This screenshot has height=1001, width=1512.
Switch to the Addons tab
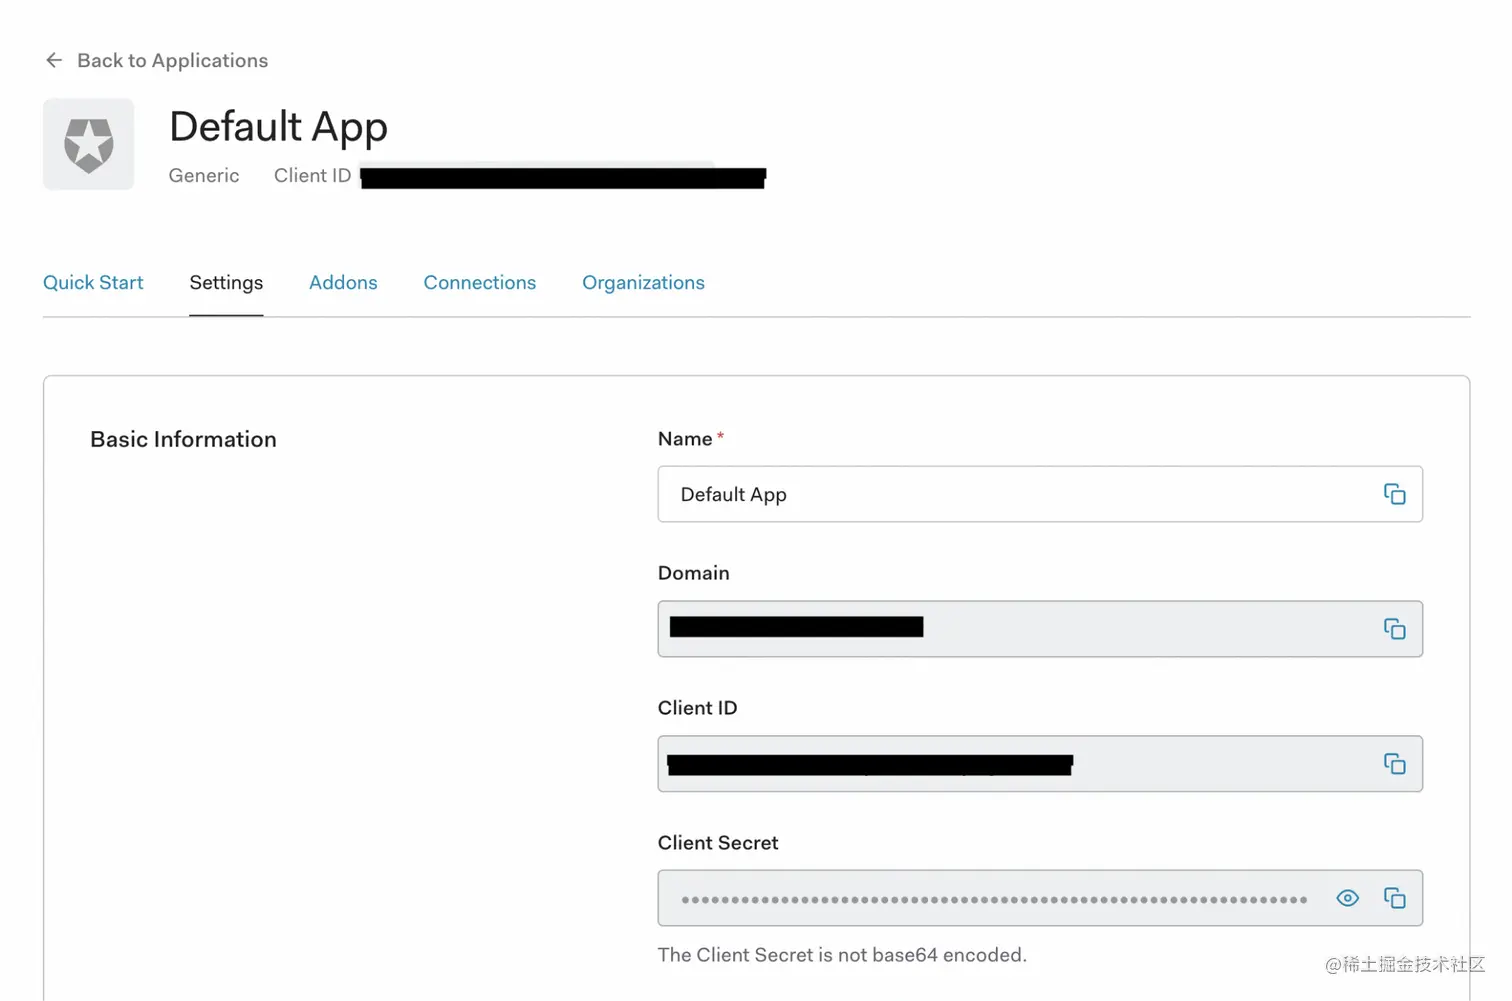click(343, 282)
